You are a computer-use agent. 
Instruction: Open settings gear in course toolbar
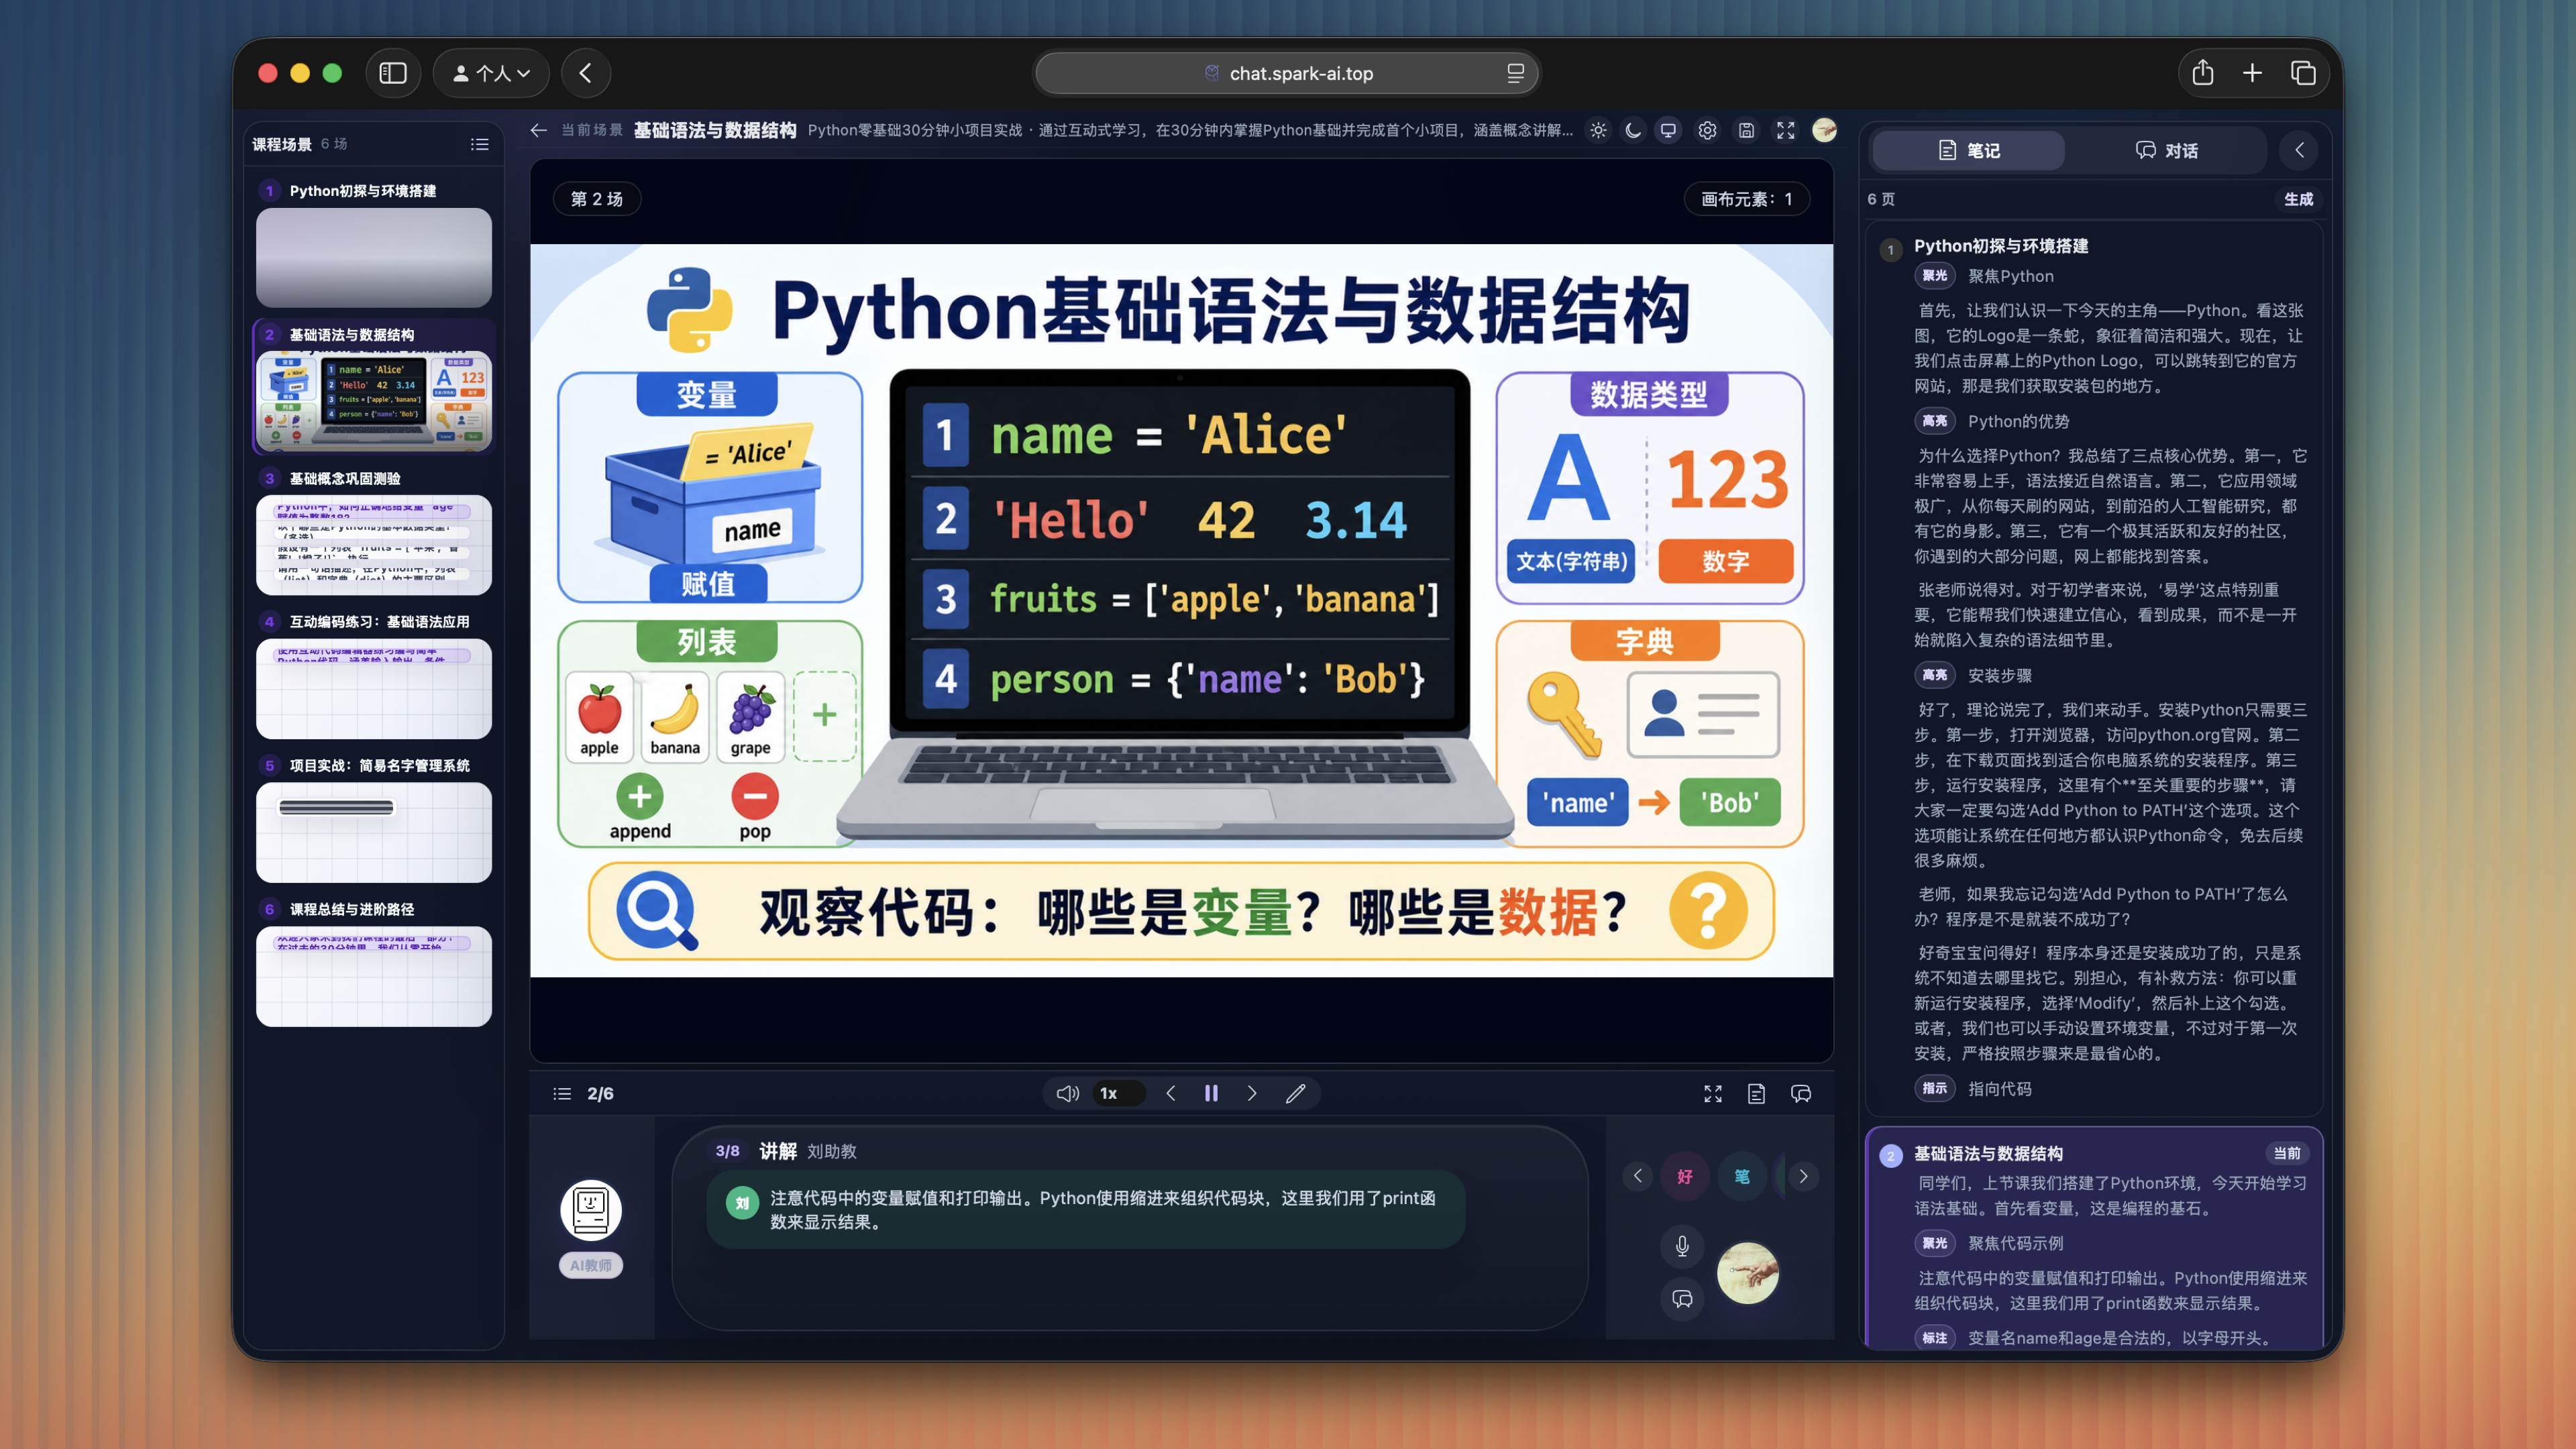(1707, 131)
